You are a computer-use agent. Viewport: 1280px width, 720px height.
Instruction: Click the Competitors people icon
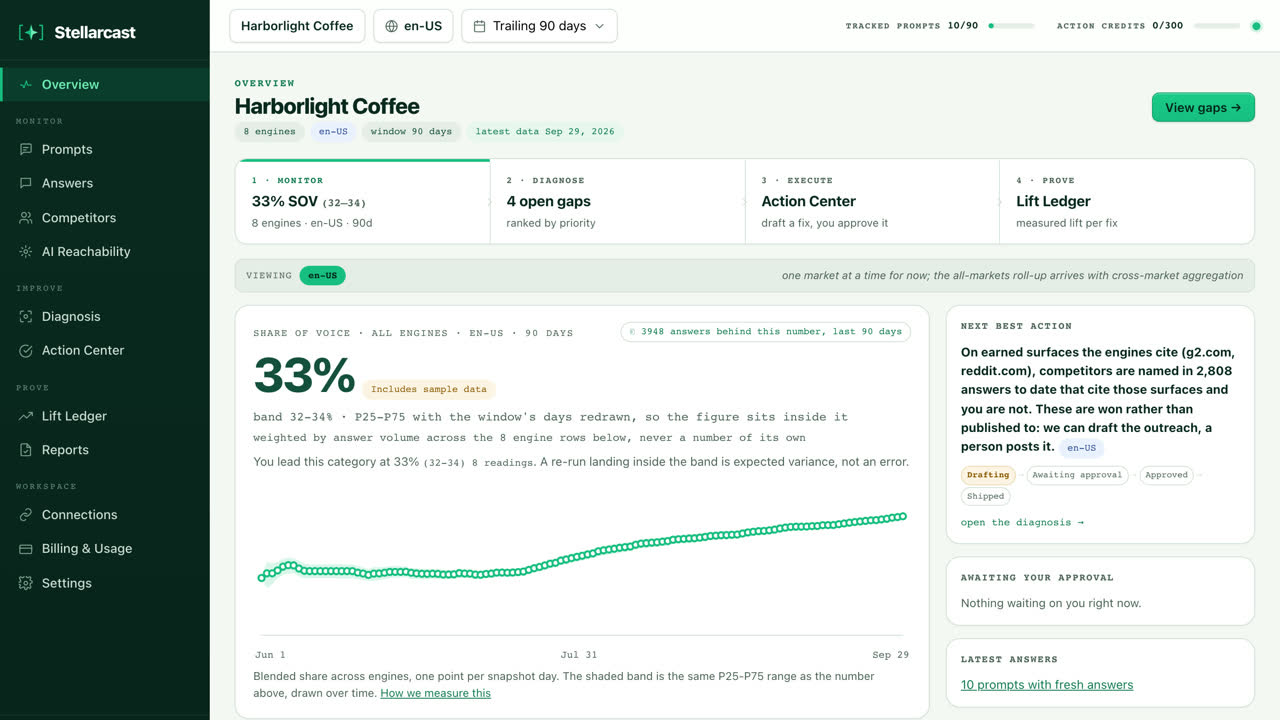pyautogui.click(x=26, y=217)
